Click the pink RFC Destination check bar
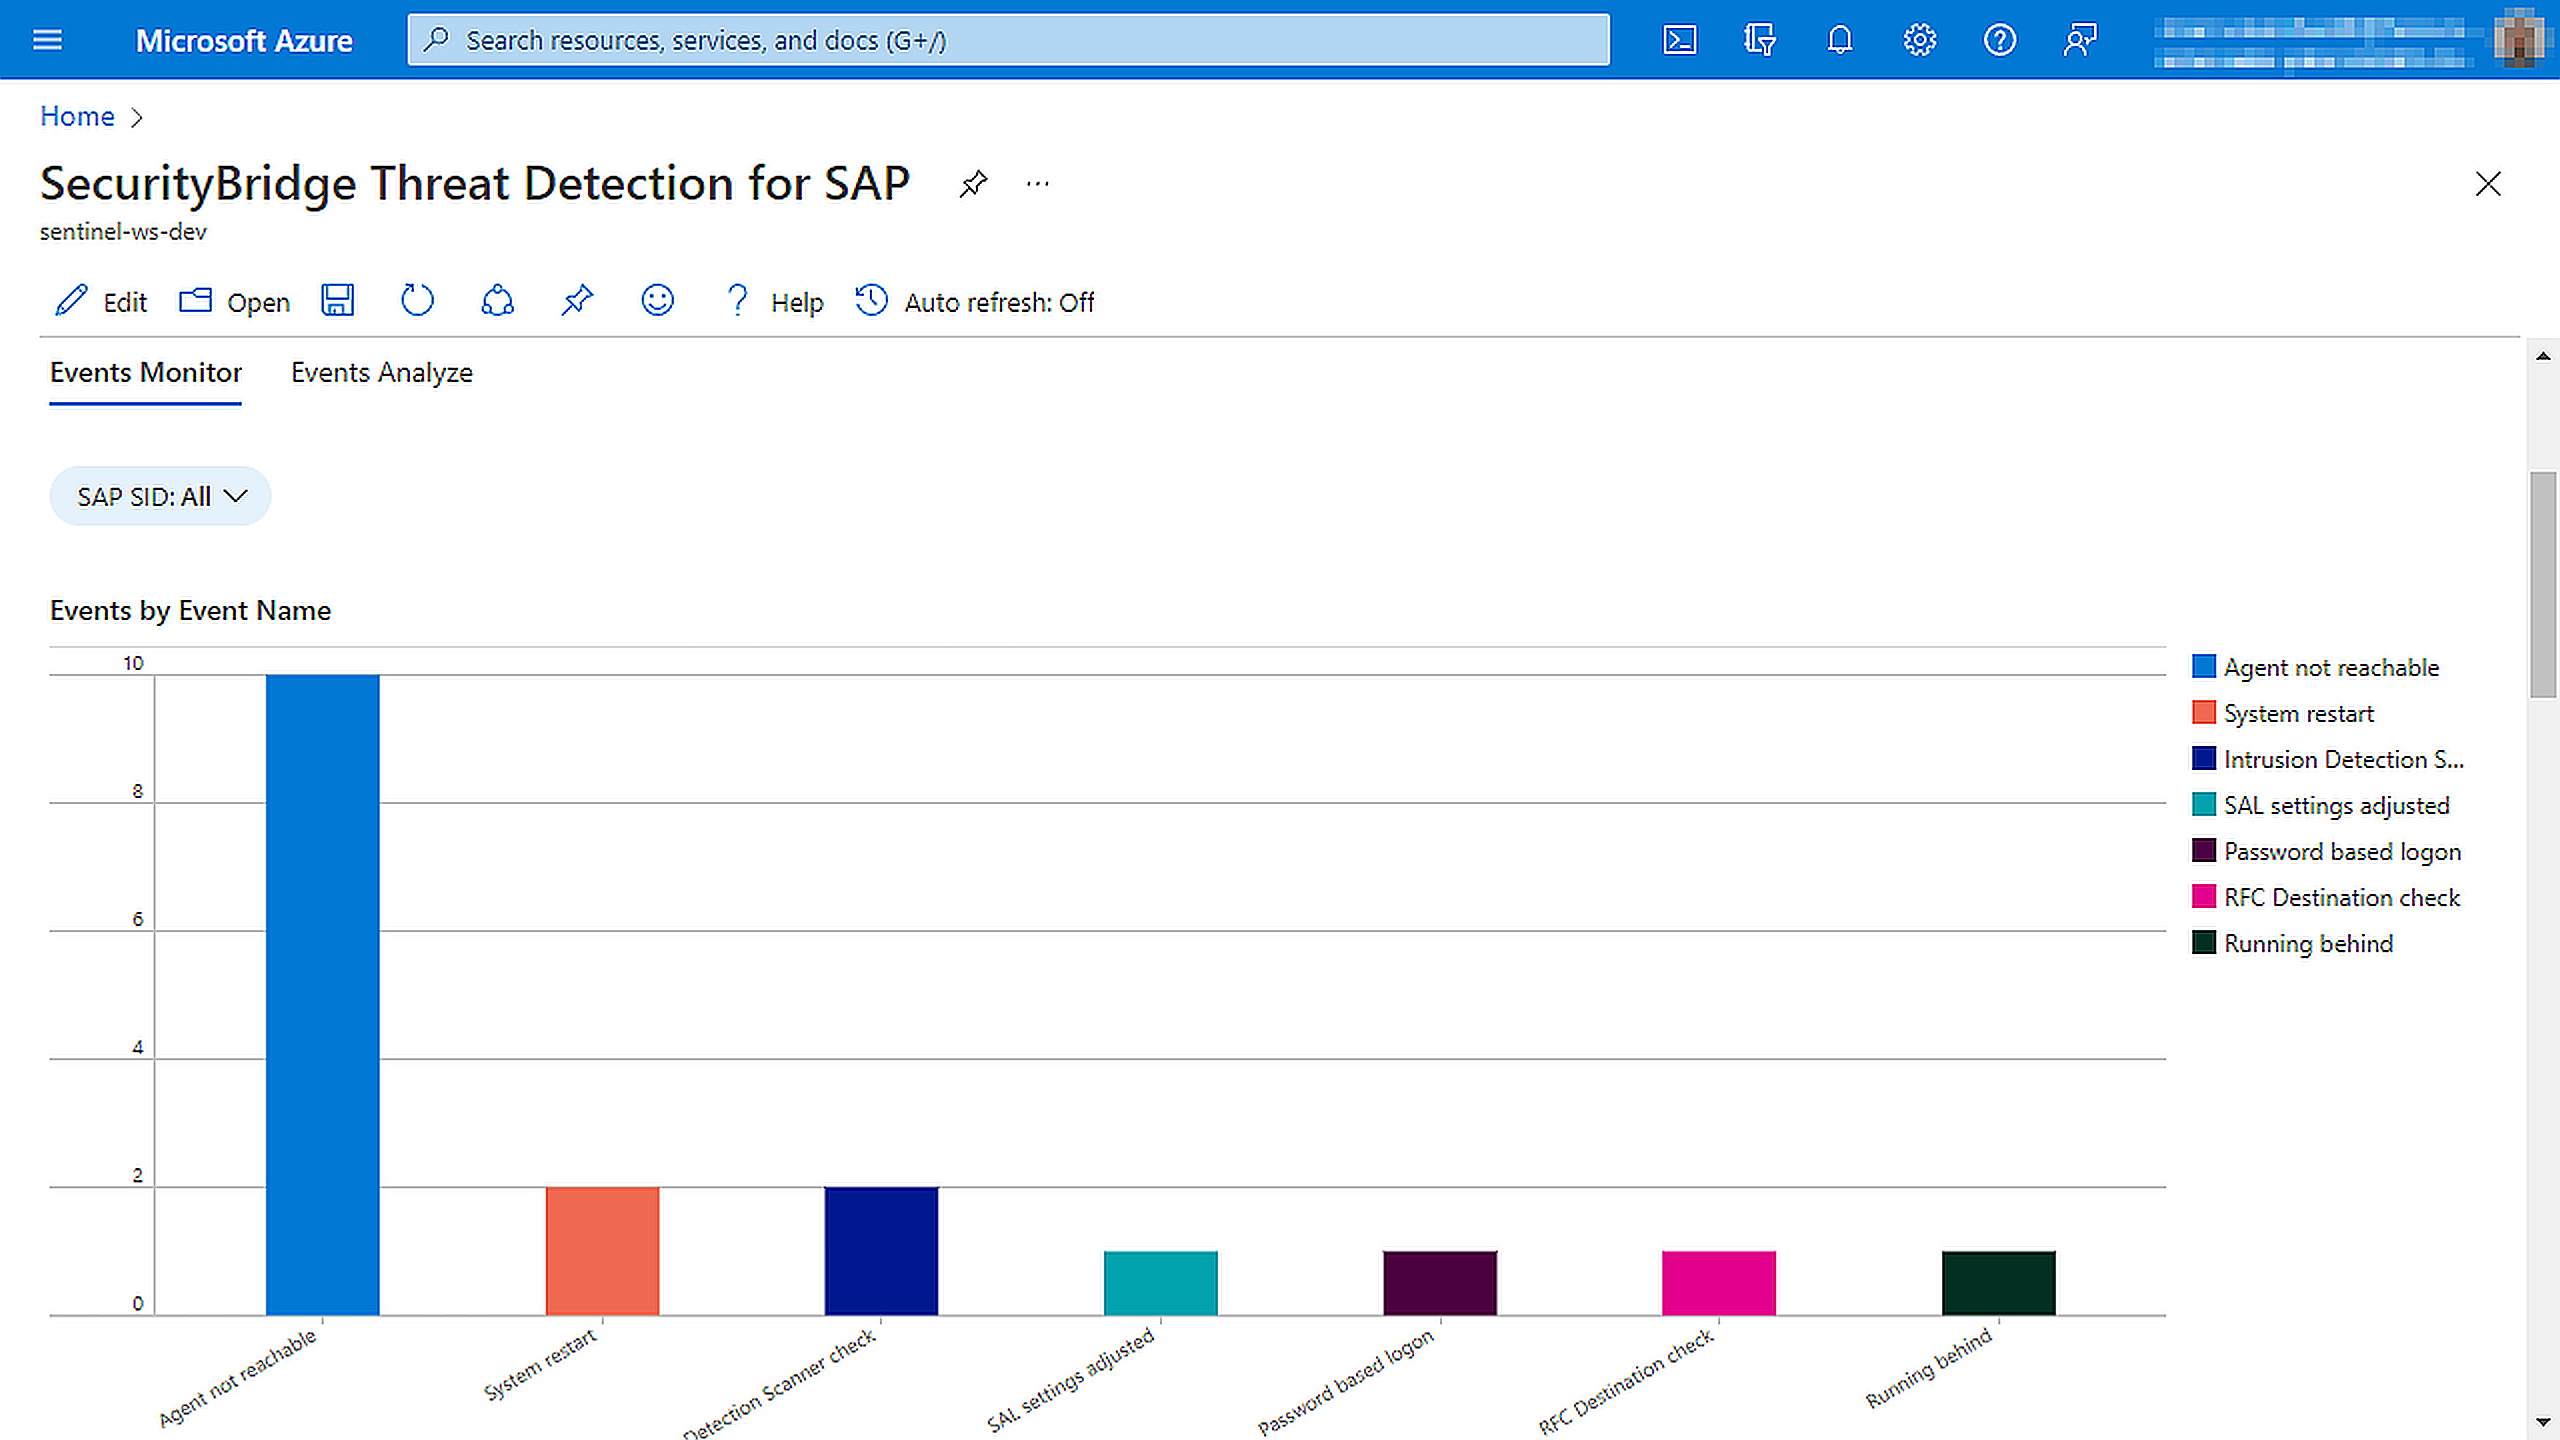Image resolution: width=2560 pixels, height=1440 pixels. [x=1719, y=1283]
